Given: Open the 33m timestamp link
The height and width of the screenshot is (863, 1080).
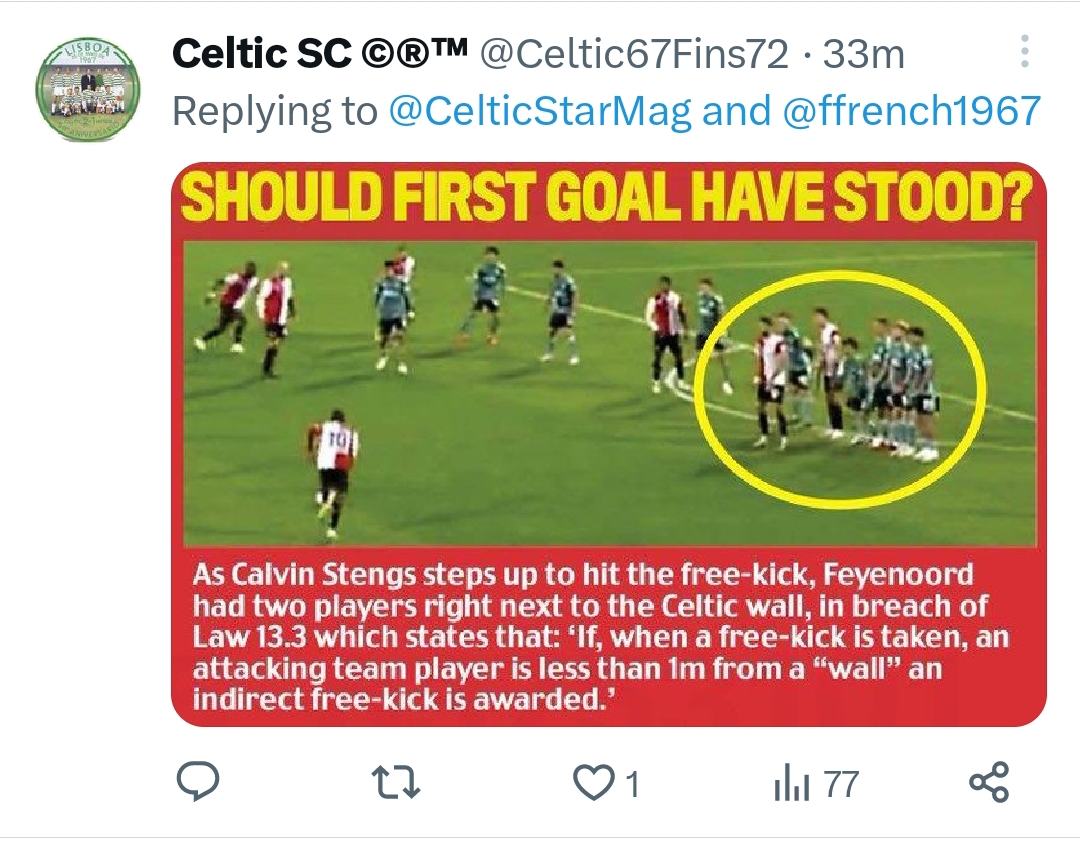Looking at the screenshot, I should click(x=864, y=54).
